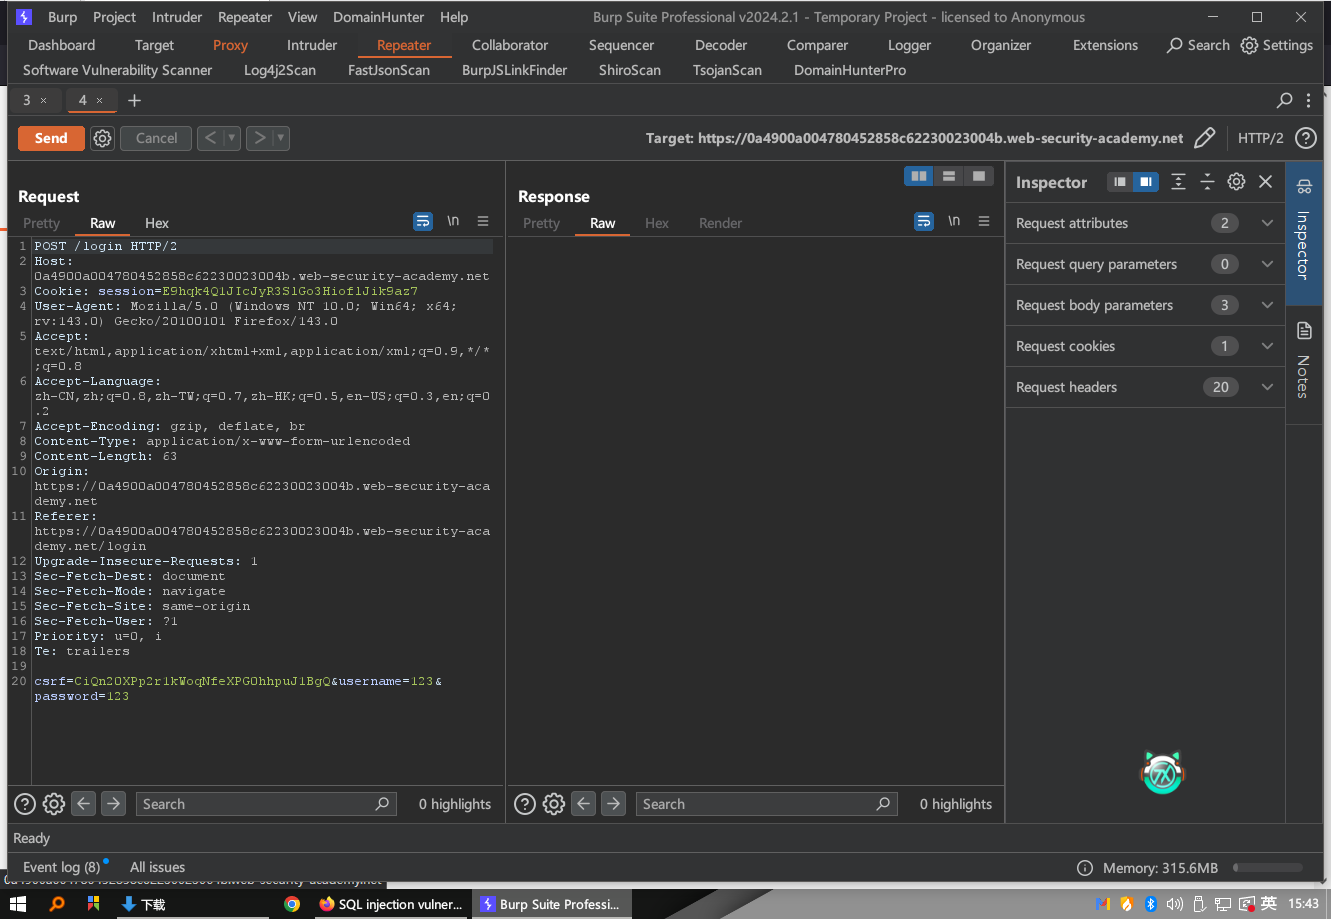The height and width of the screenshot is (919, 1331).
Task: Open Response pane hamburger menu
Action: (x=984, y=222)
